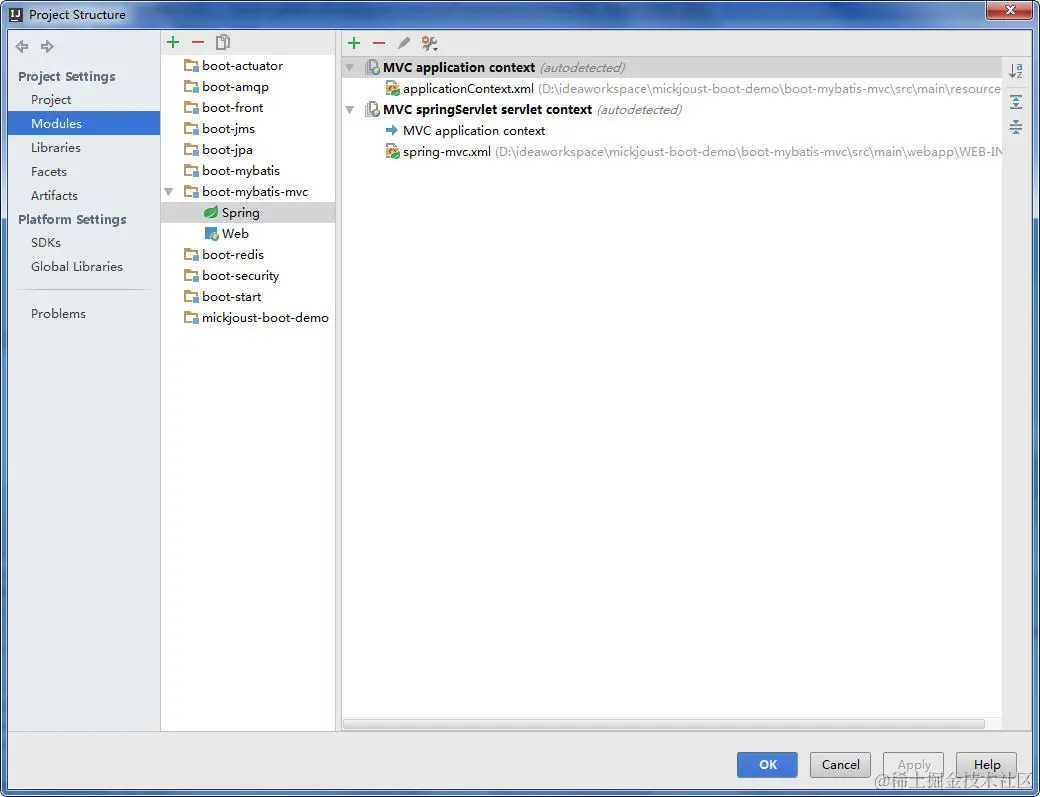Remove selected module with minus icon
Screen dimensions: 1040x797
198,42
